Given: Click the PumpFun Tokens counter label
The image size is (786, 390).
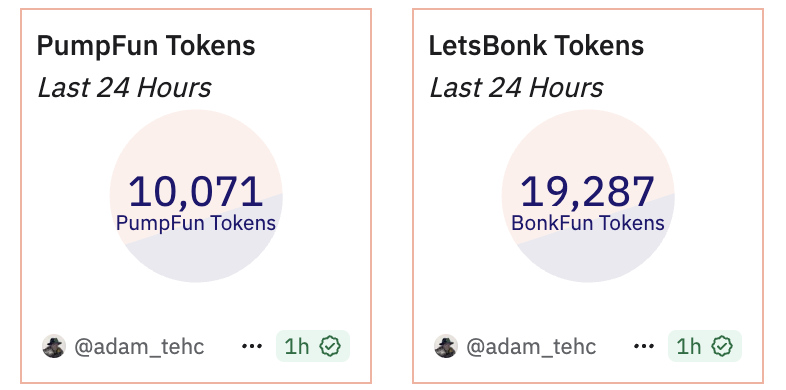Looking at the screenshot, I should tap(196, 224).
